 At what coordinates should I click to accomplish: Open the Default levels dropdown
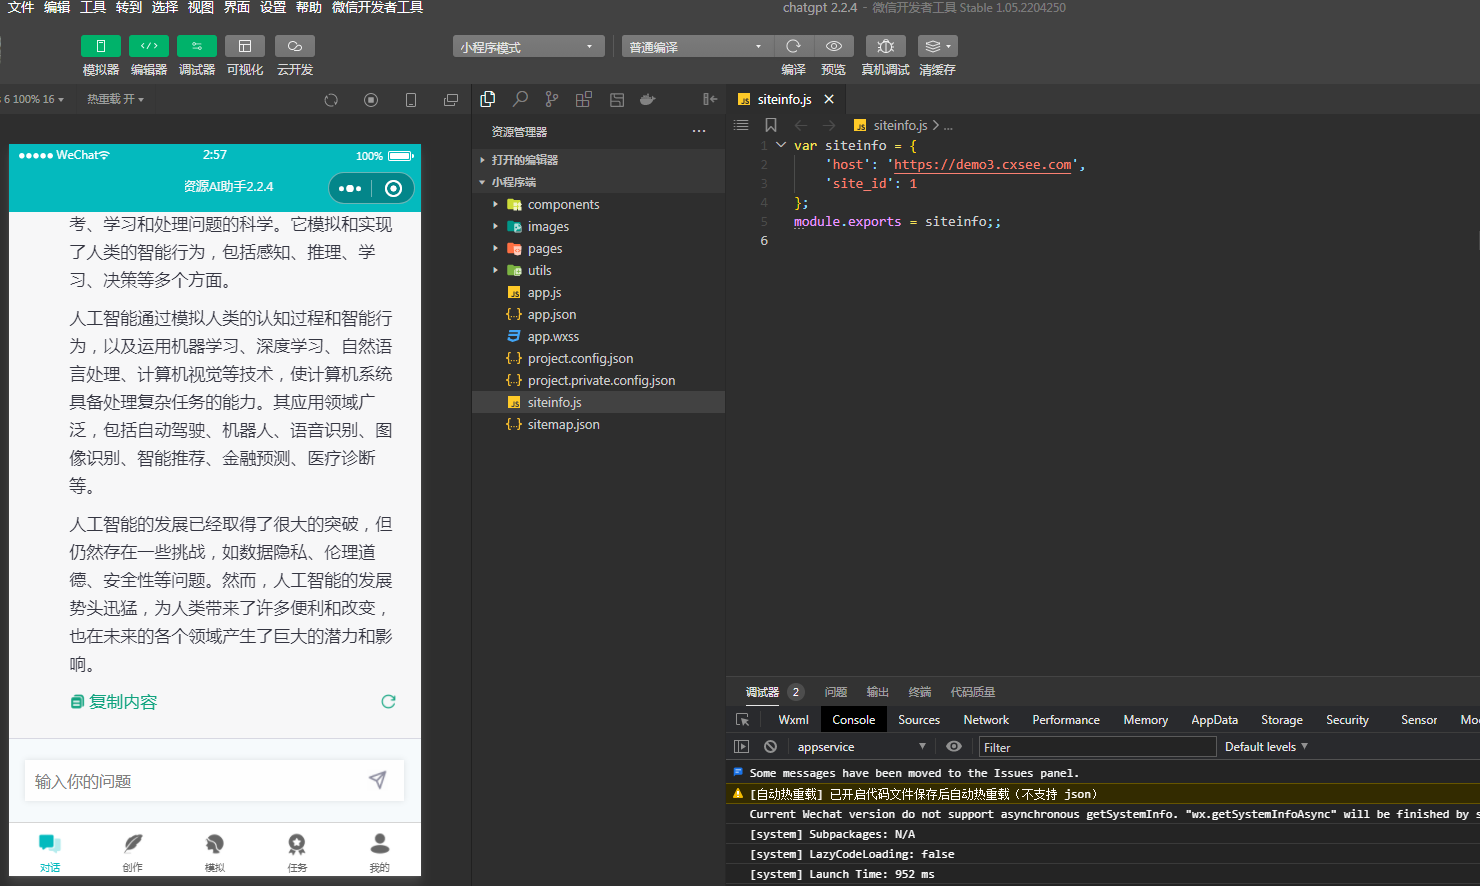tap(1266, 747)
